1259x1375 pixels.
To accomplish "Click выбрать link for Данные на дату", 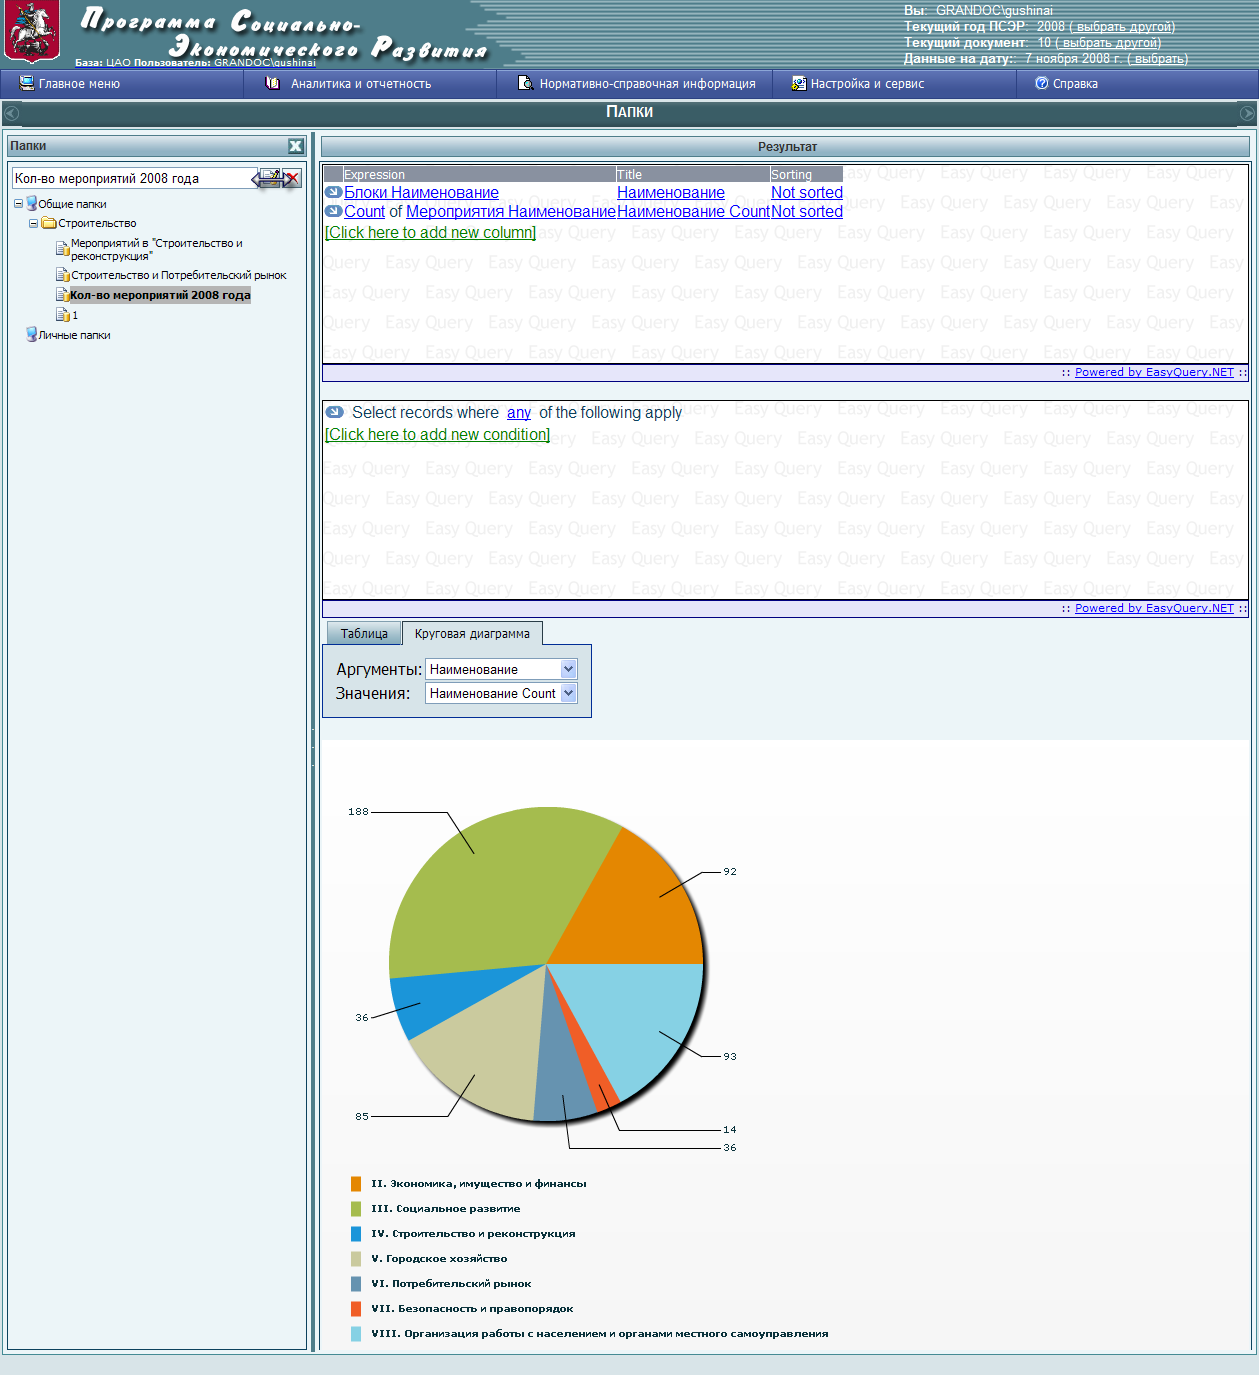I will point(1158,59).
